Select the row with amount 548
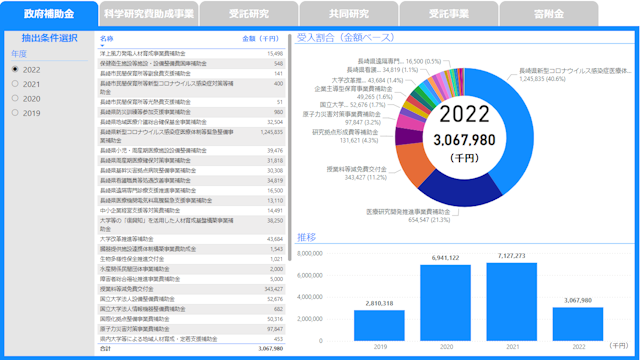The width and height of the screenshot is (640, 360). [x=191, y=64]
